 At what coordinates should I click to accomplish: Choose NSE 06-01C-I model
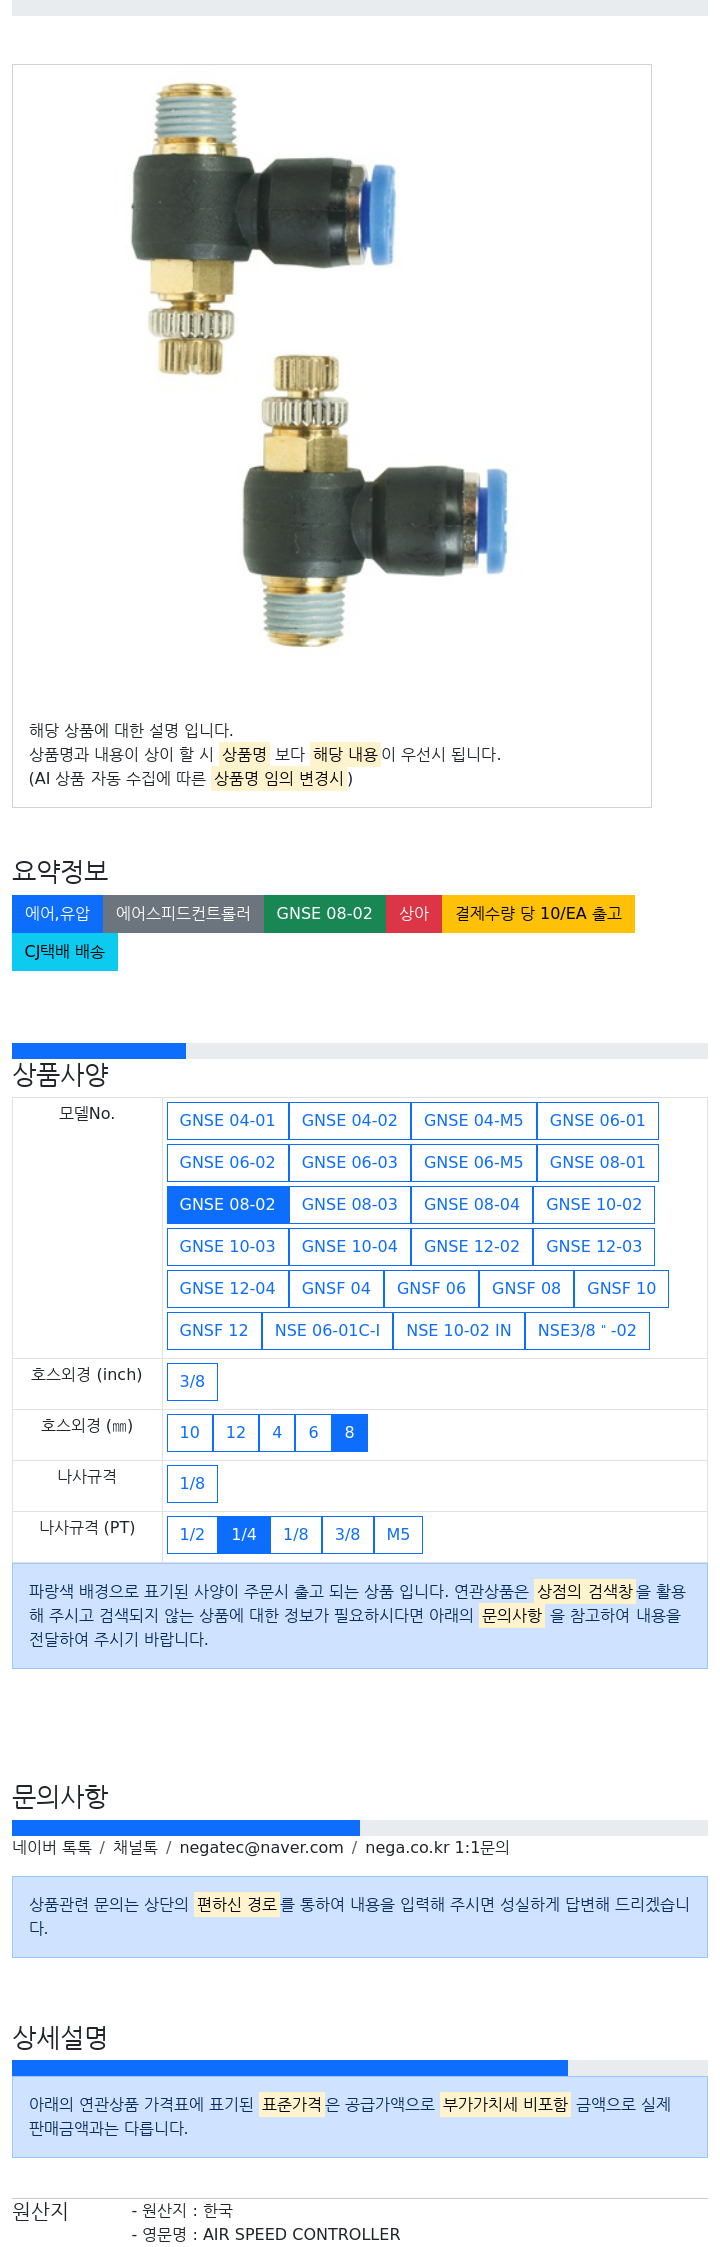point(327,1331)
